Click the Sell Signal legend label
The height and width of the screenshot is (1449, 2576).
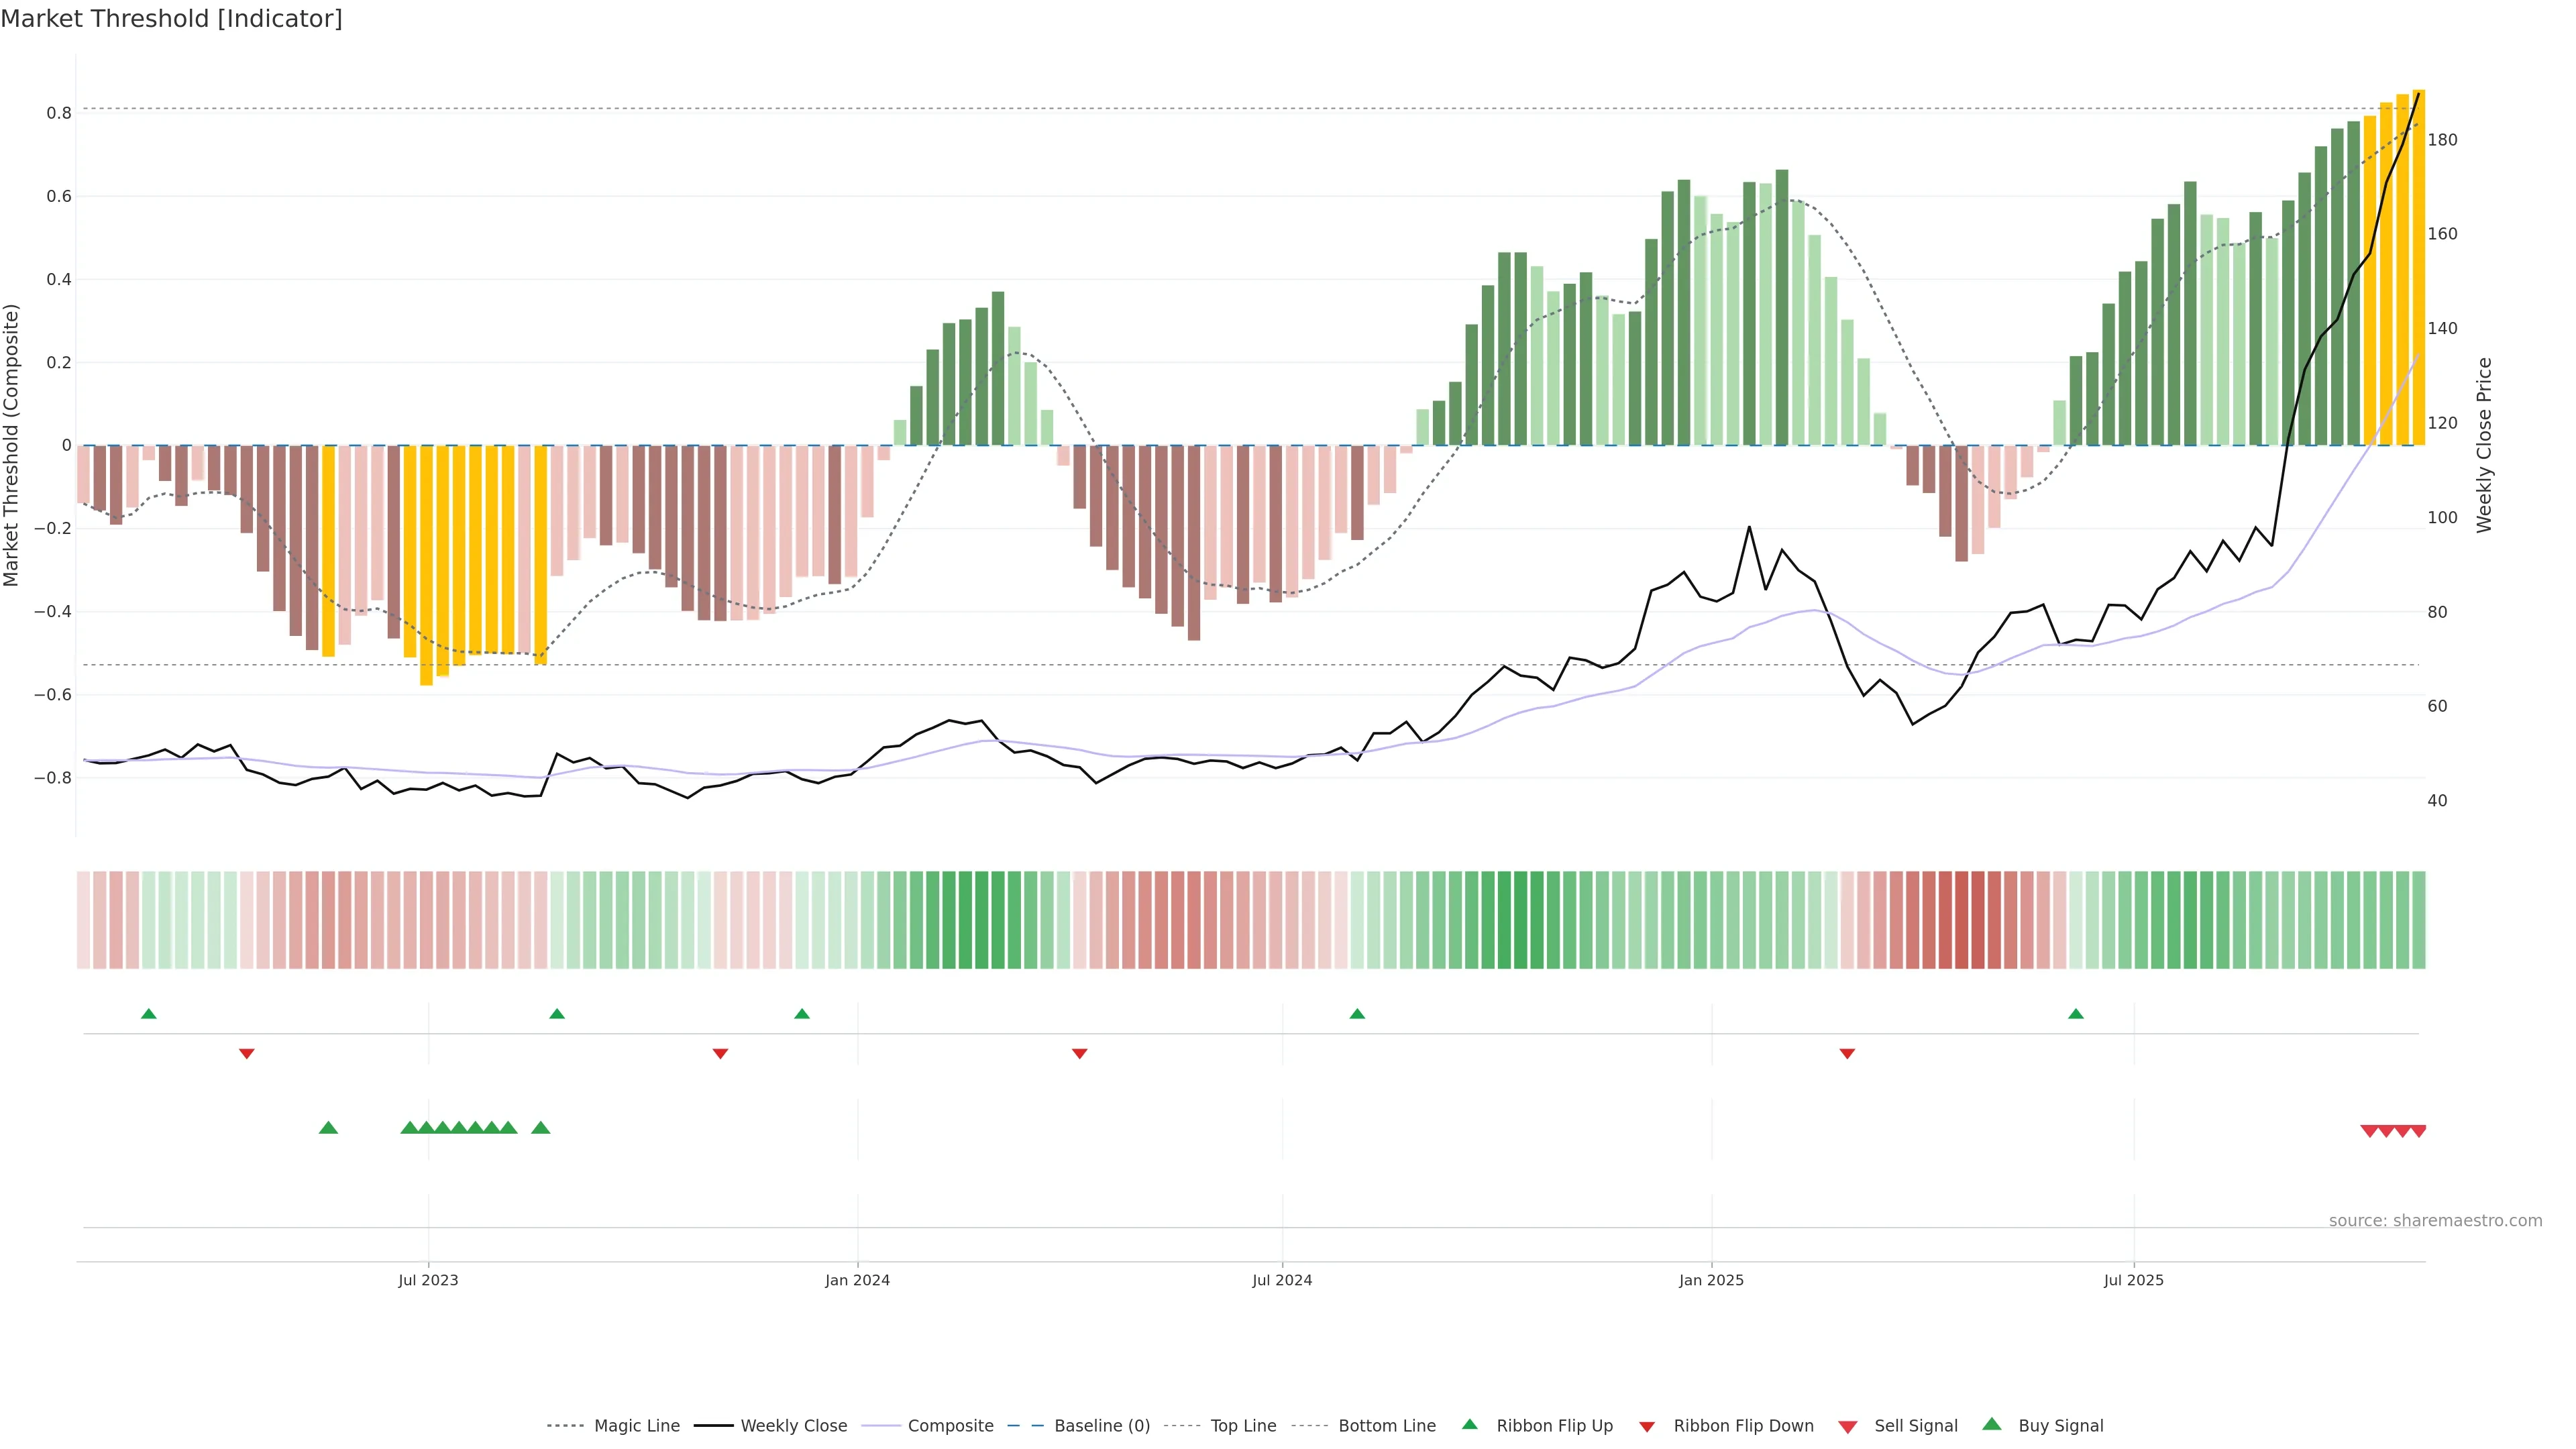(1915, 1426)
